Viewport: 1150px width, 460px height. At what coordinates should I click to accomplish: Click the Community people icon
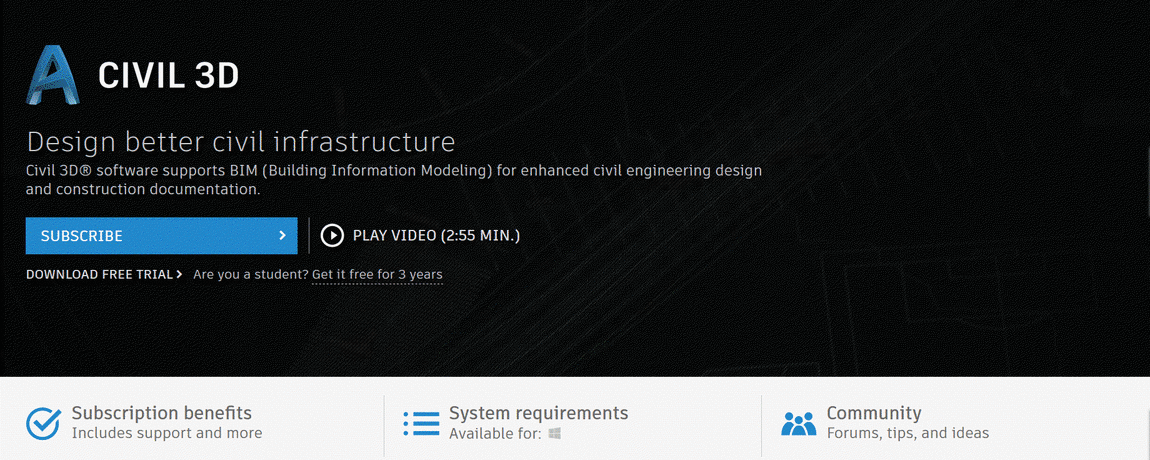(x=799, y=423)
